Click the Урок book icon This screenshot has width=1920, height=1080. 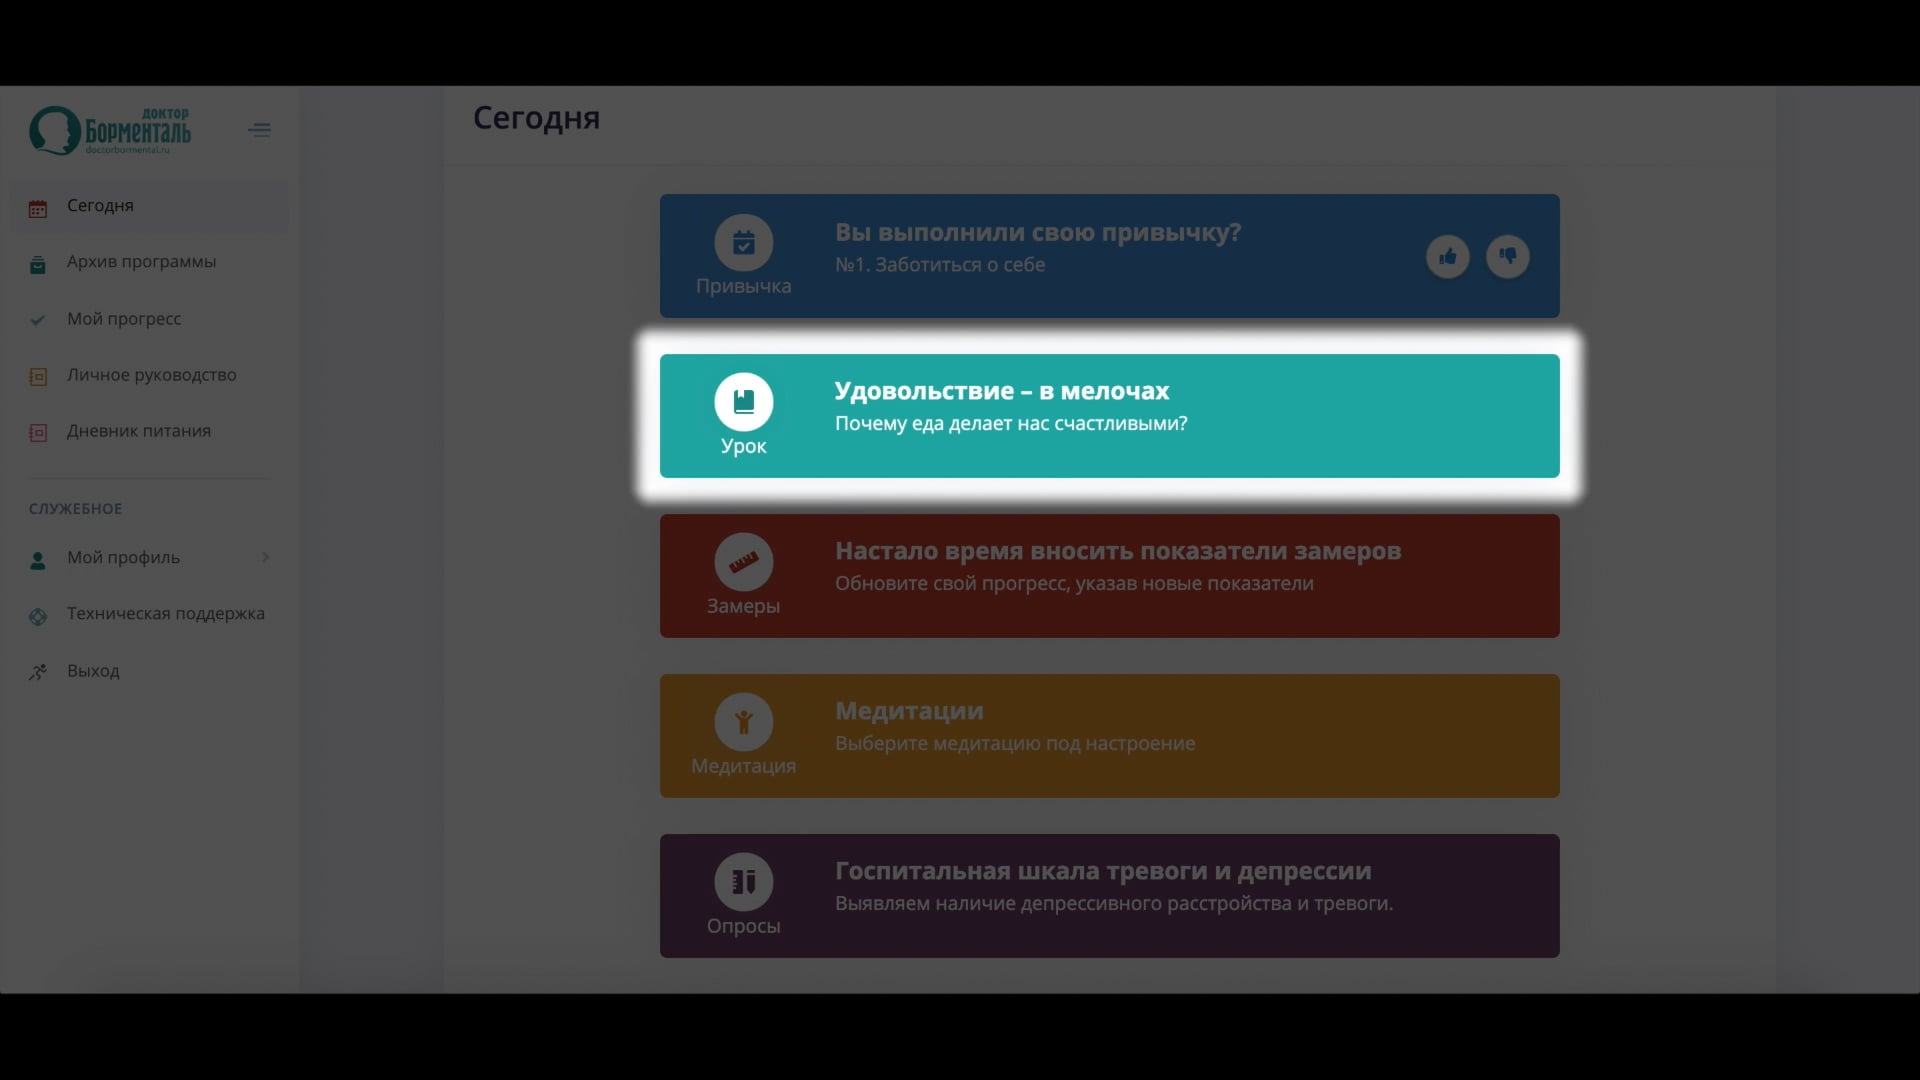click(x=743, y=402)
